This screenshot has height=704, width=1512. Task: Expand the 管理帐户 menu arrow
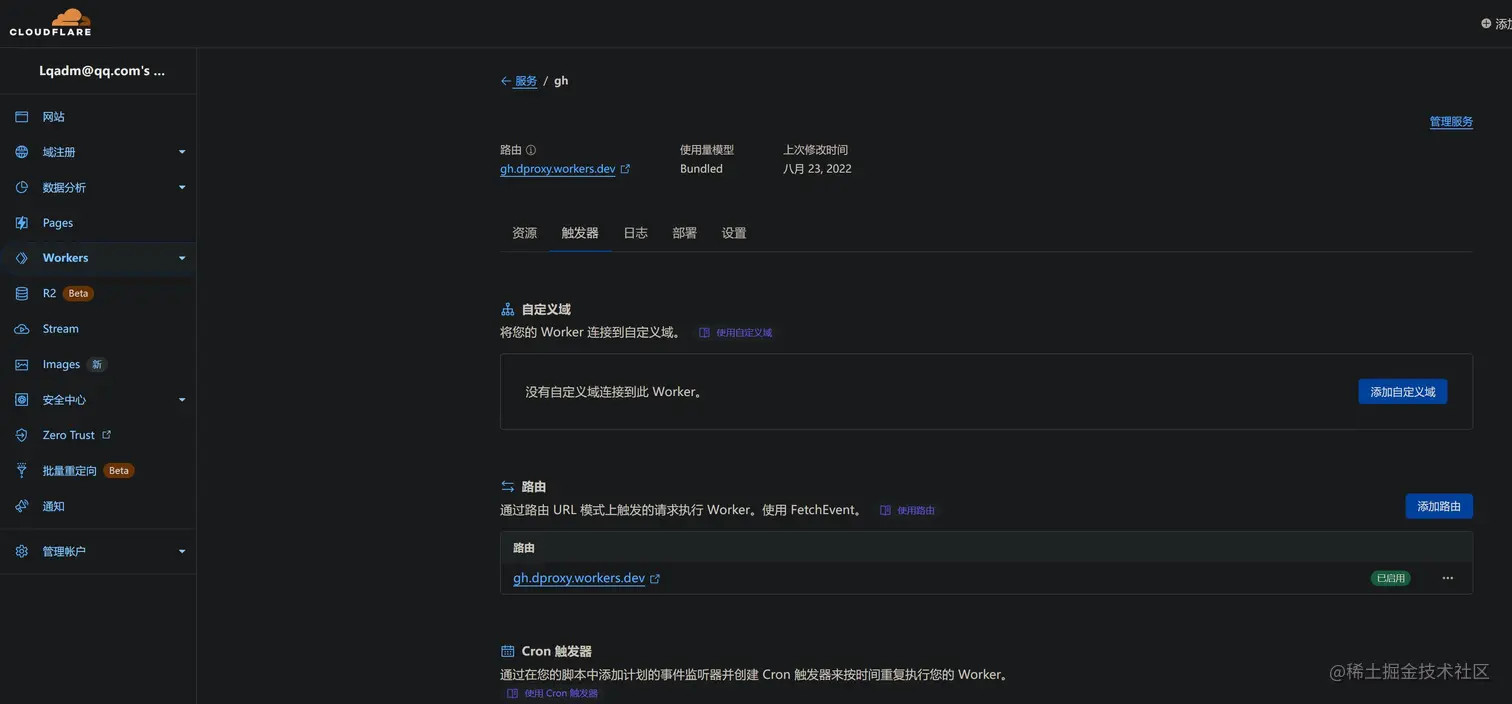click(182, 551)
